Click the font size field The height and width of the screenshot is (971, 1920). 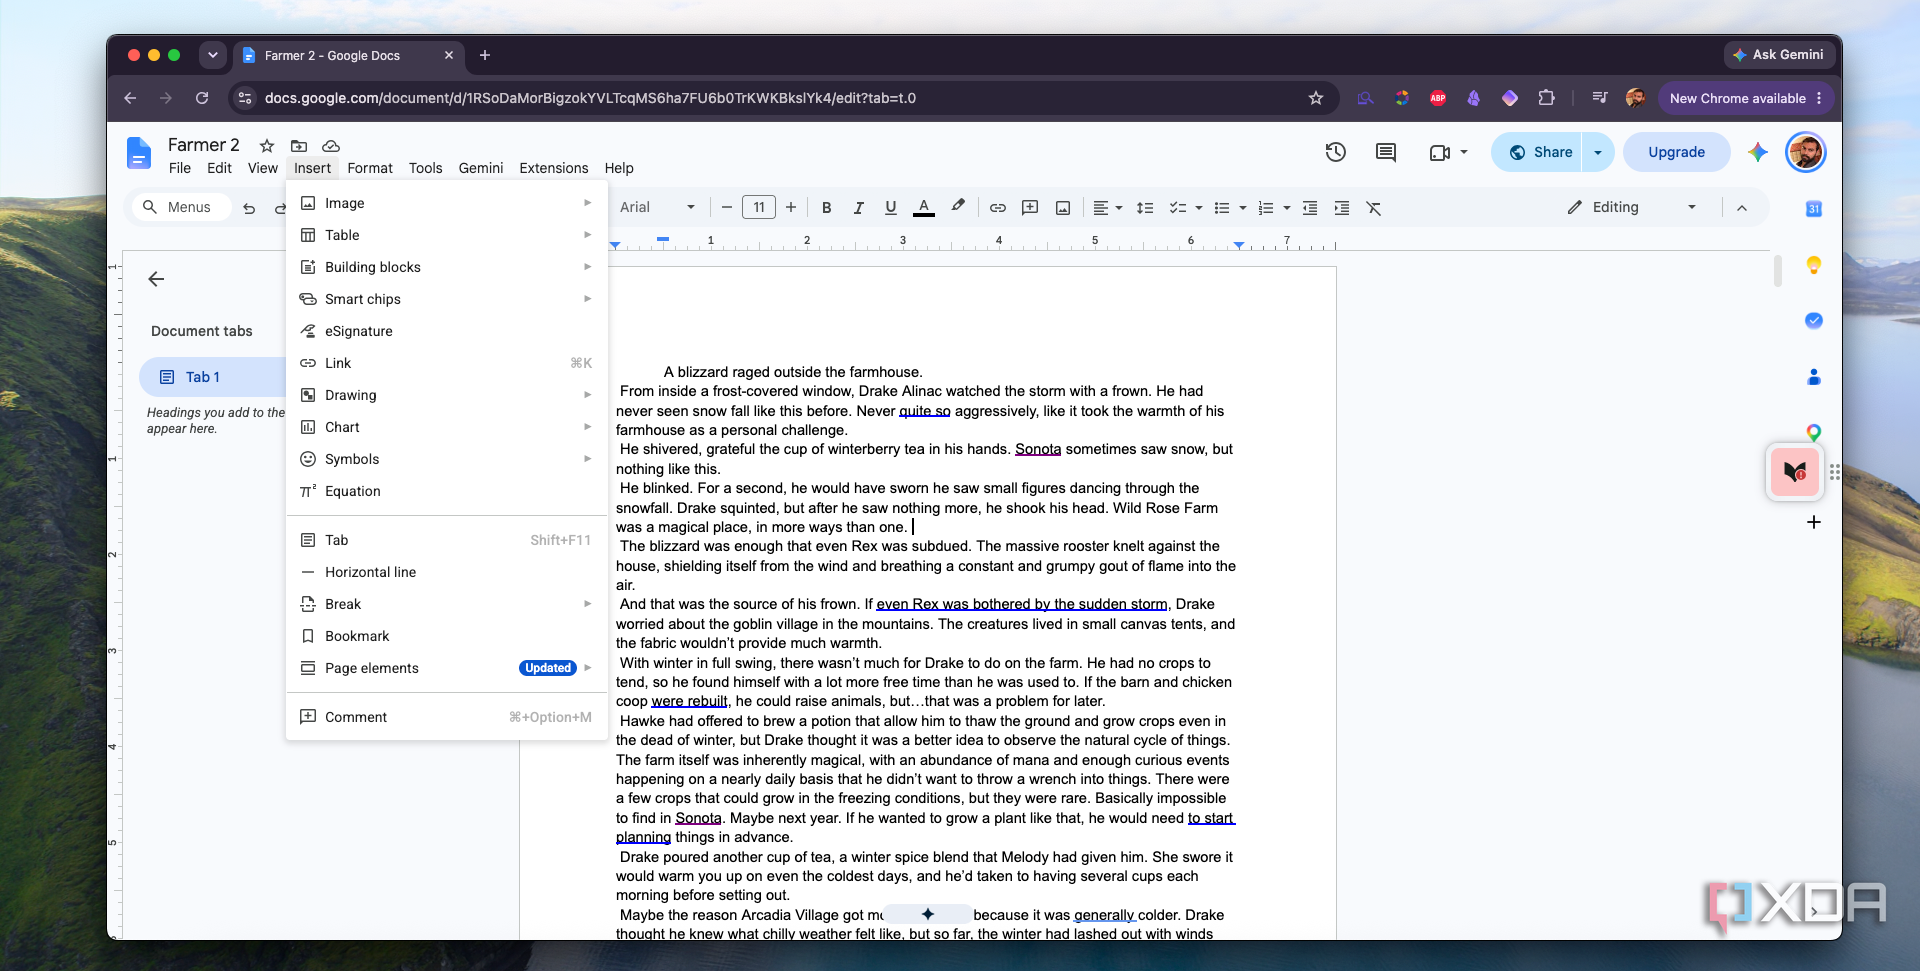point(759,208)
